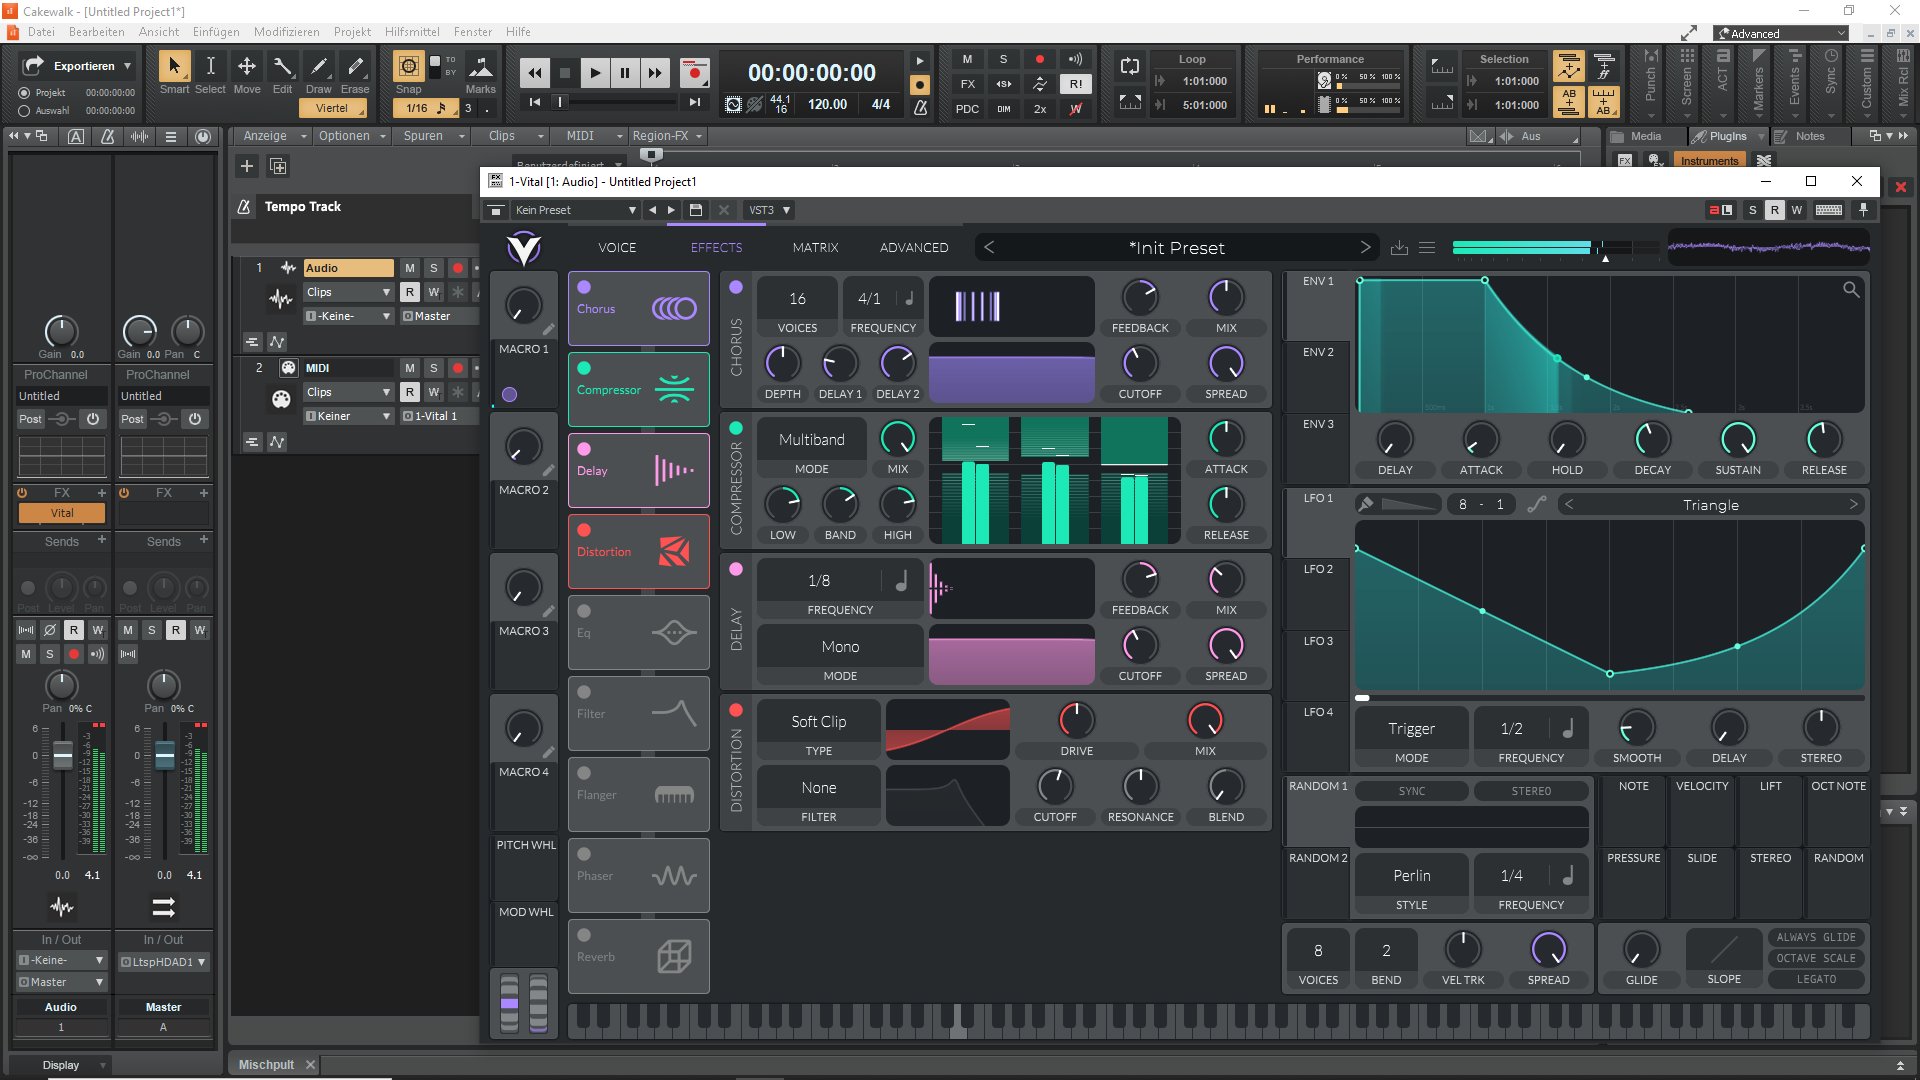
Task: Click the ALWAYS GLIDE button
Action: point(1815,937)
